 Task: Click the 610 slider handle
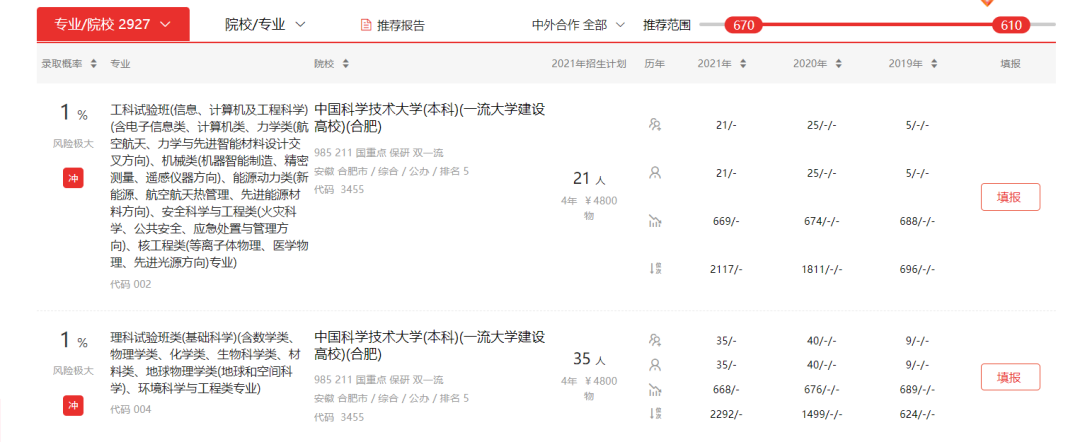pyautogui.click(x=1011, y=25)
